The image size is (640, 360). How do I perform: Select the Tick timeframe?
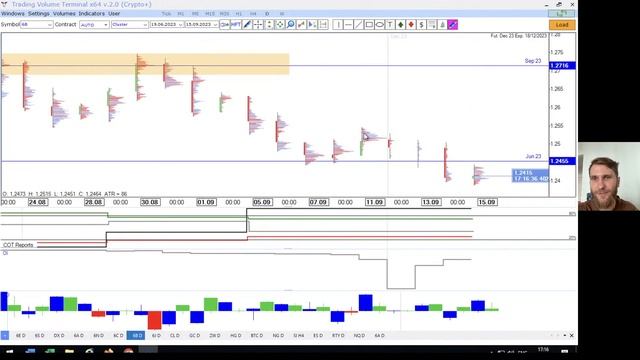[166, 14]
